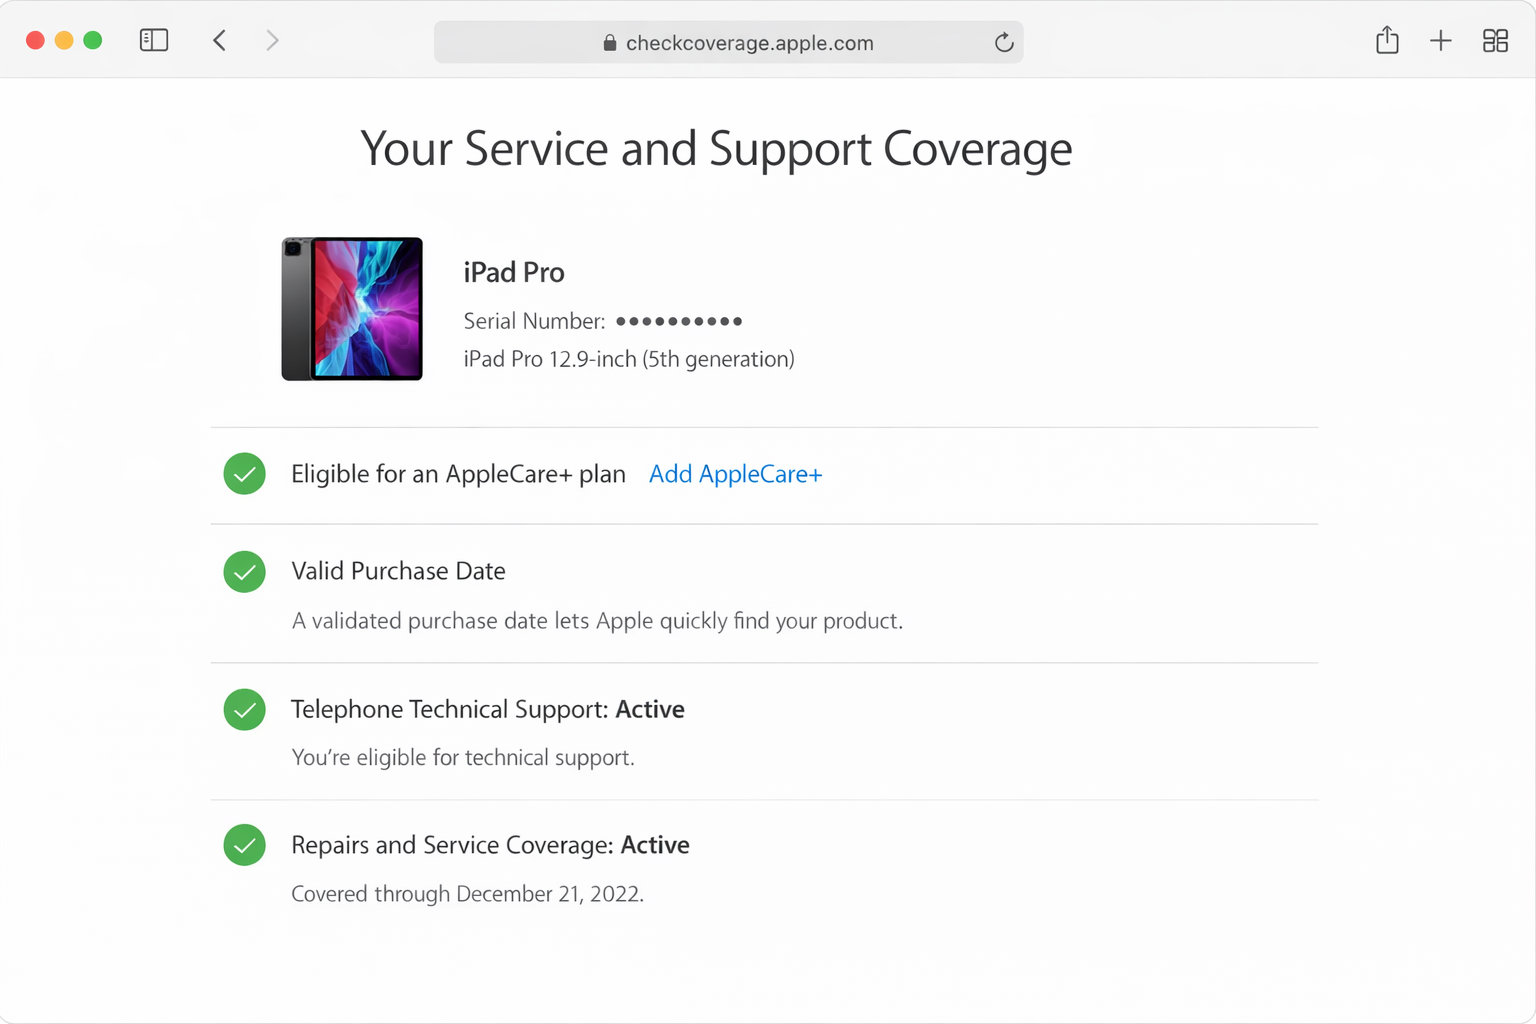Click the padlock icon in the address bar
Screen dimensions: 1536x1024
coord(609,43)
